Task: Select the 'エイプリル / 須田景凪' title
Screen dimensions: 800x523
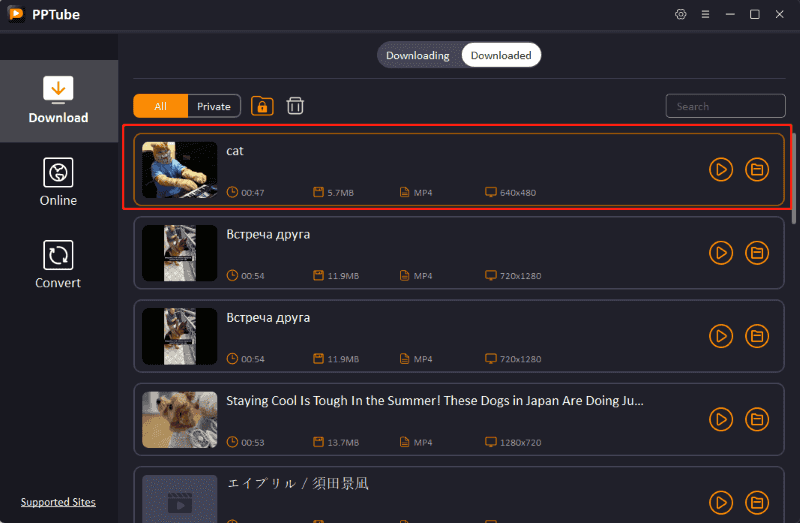Action: [x=297, y=483]
